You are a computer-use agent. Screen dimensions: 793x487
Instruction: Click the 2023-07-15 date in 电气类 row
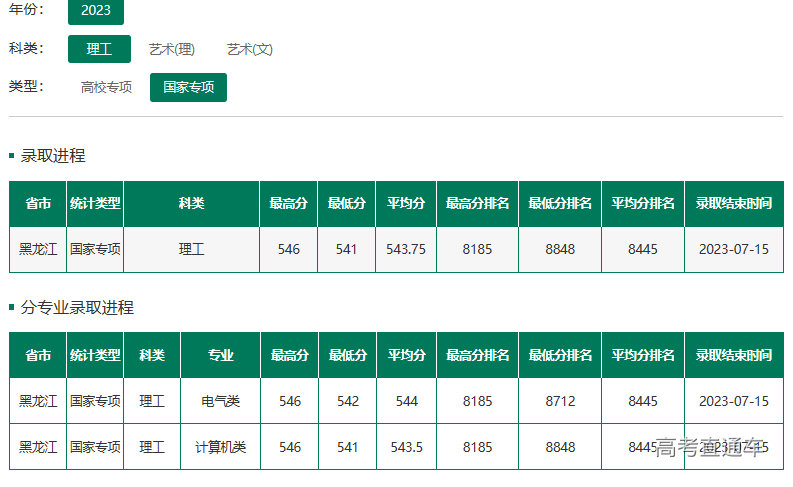coord(734,401)
